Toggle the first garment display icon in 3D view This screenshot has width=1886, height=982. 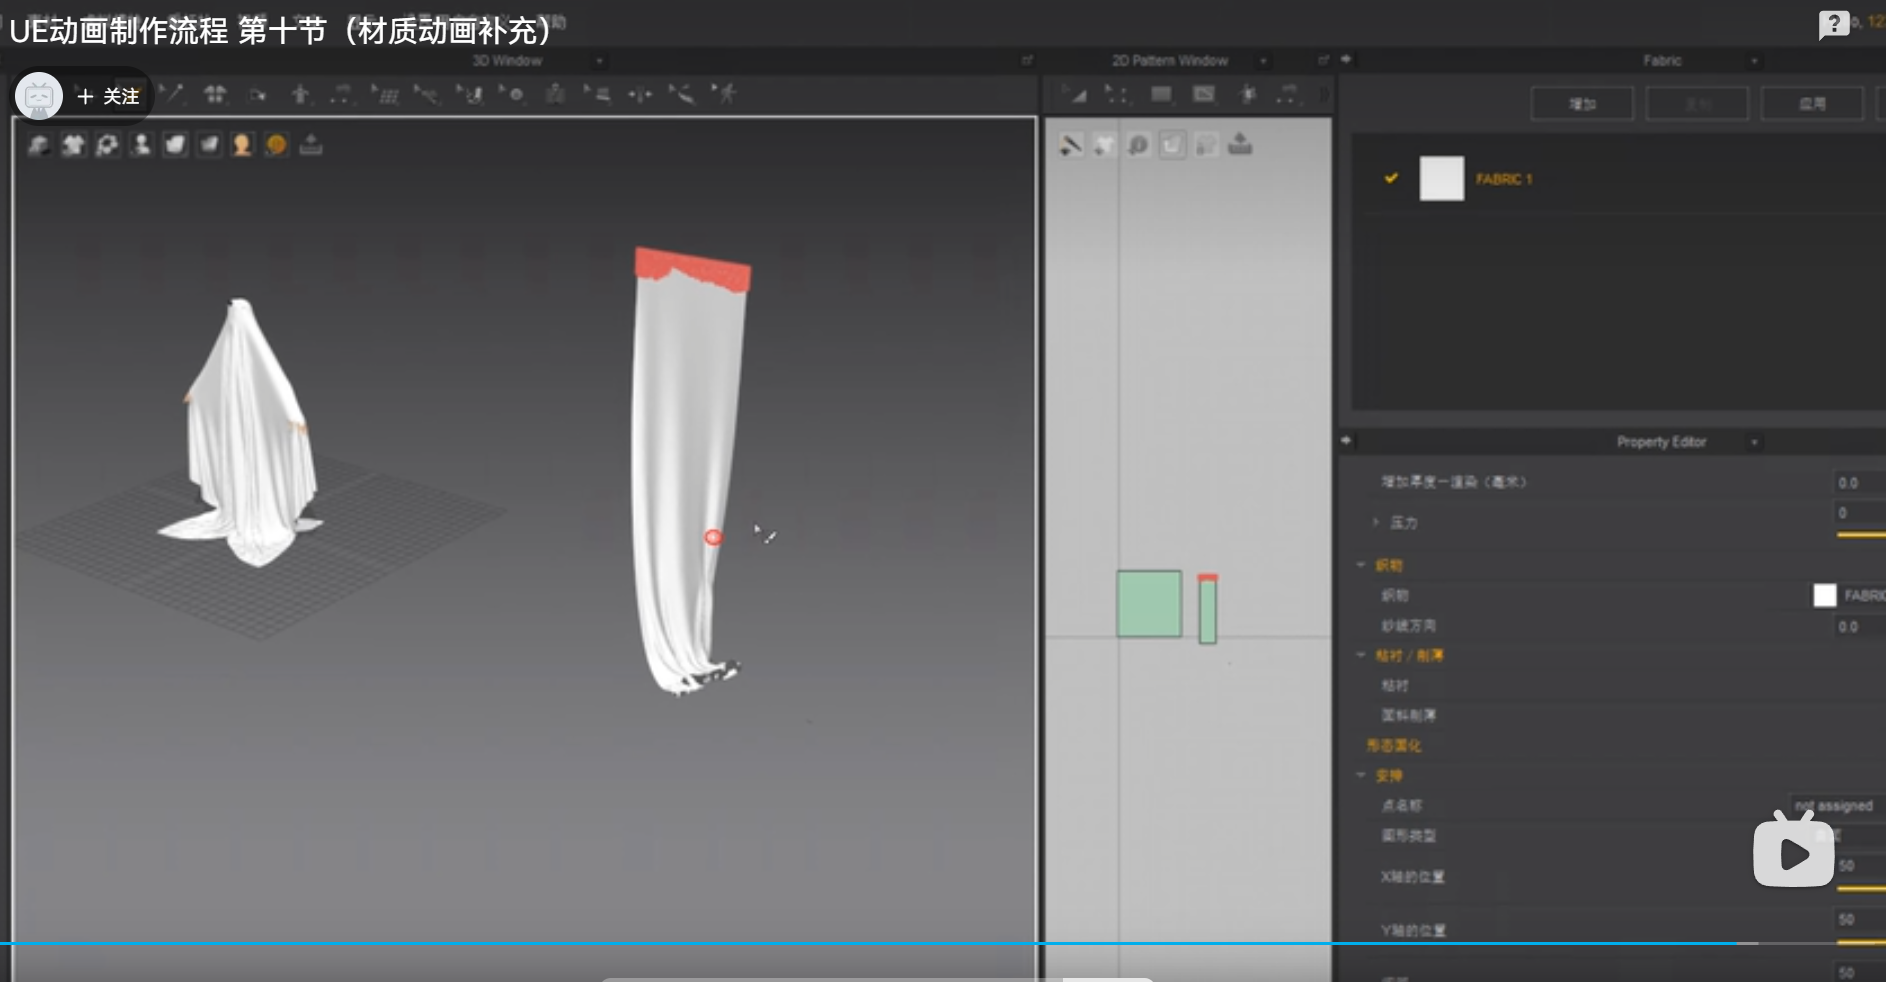[39, 145]
